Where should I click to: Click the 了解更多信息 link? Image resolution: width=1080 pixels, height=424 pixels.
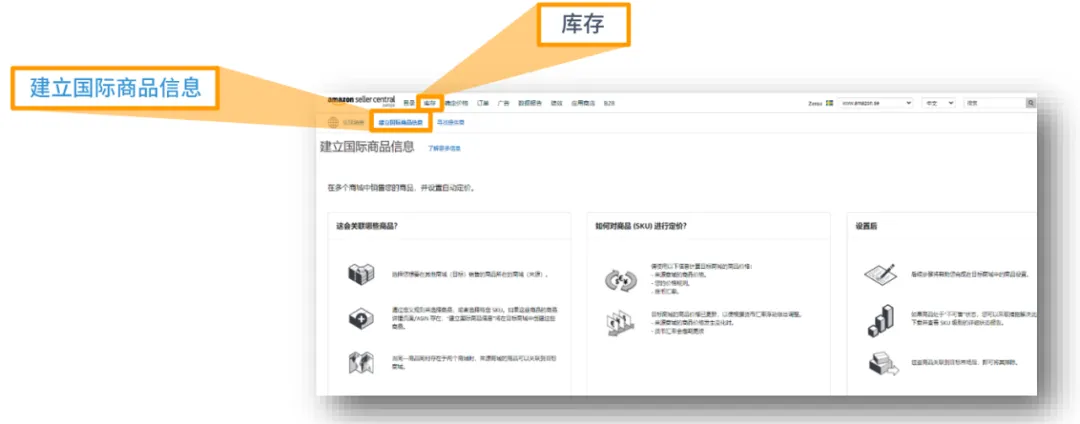(x=444, y=148)
